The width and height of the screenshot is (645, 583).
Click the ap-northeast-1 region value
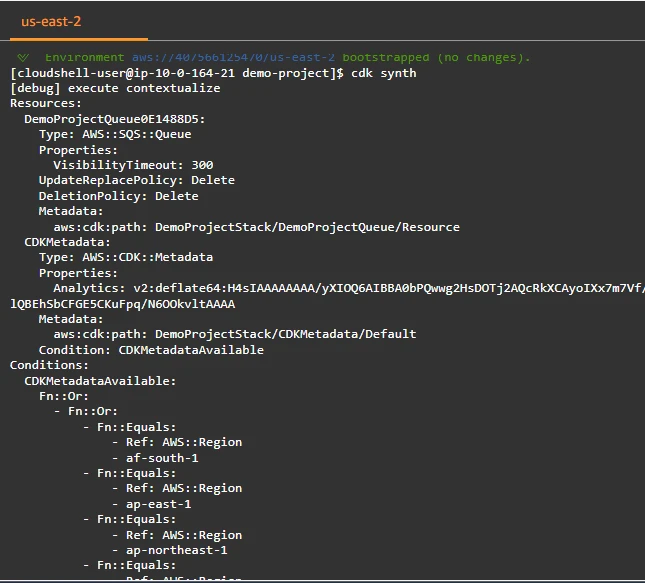click(176, 550)
